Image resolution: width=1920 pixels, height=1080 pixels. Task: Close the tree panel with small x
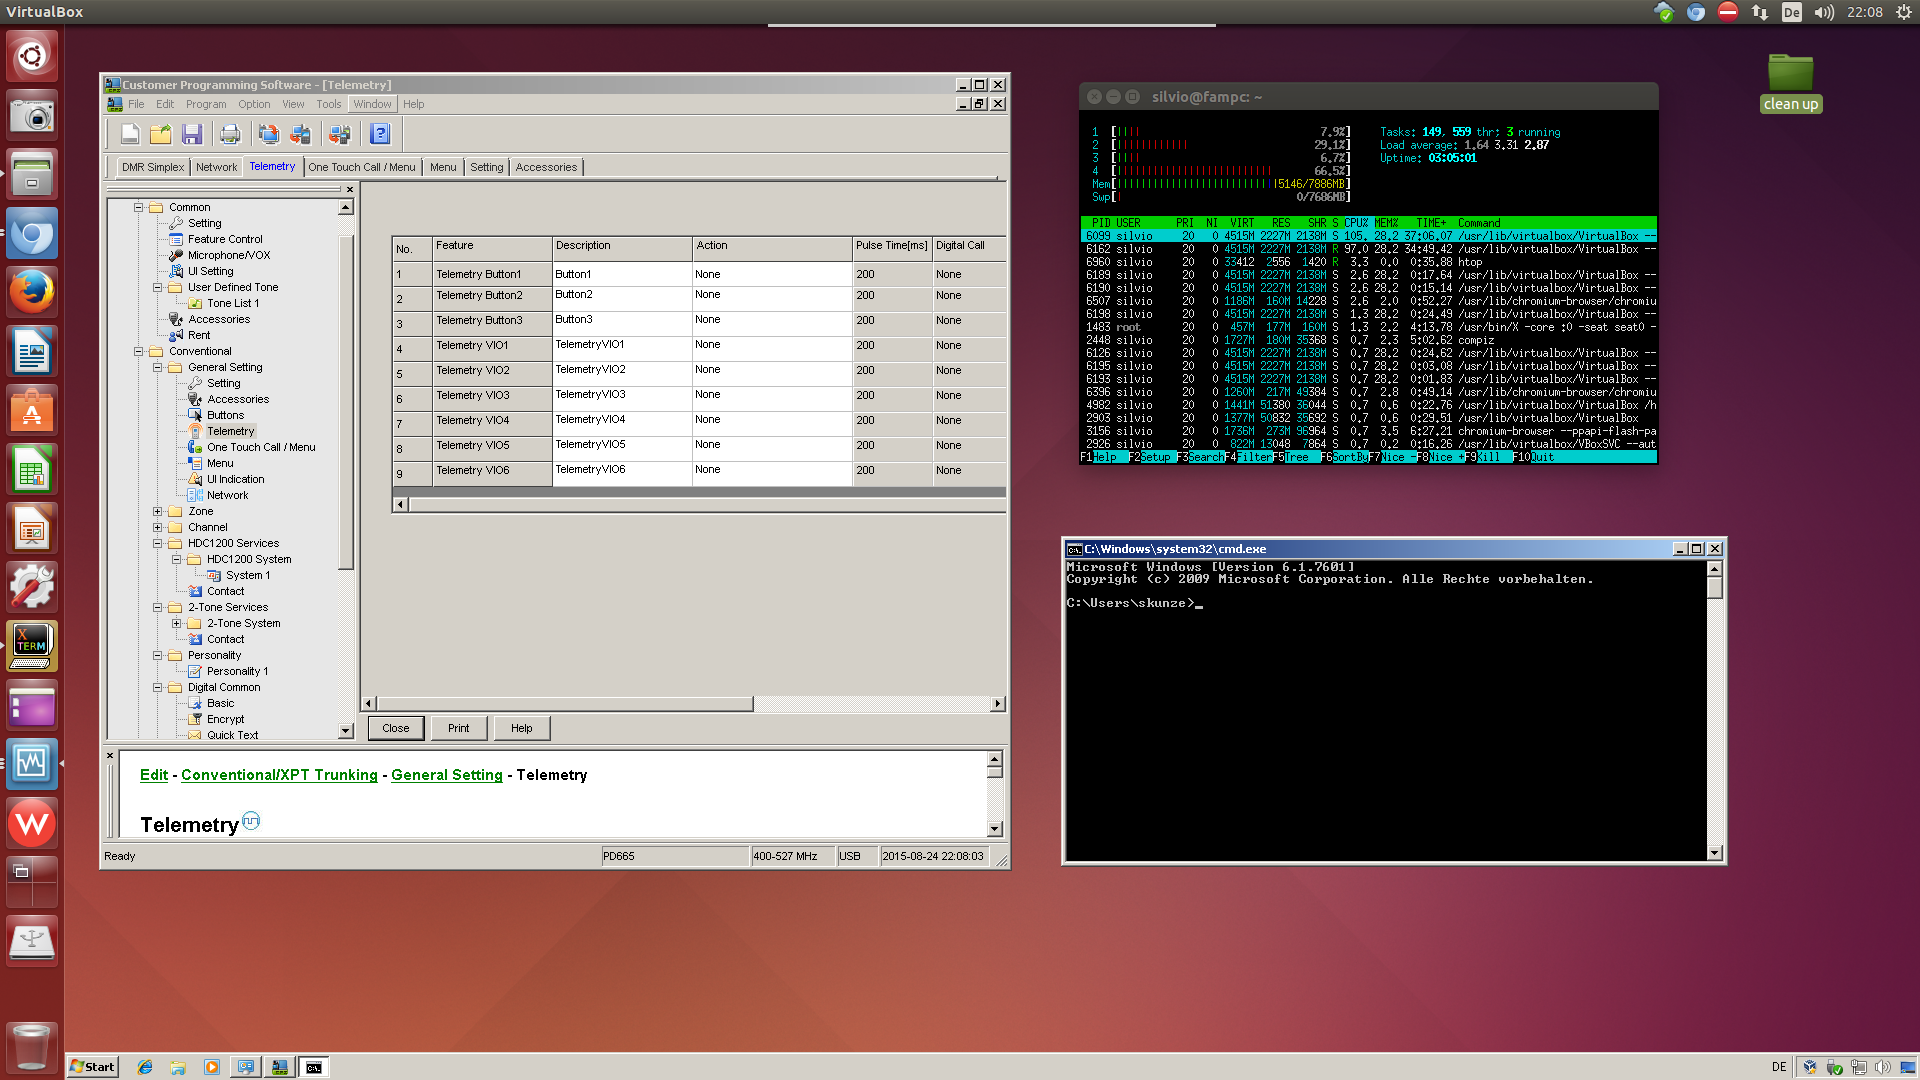tap(350, 189)
